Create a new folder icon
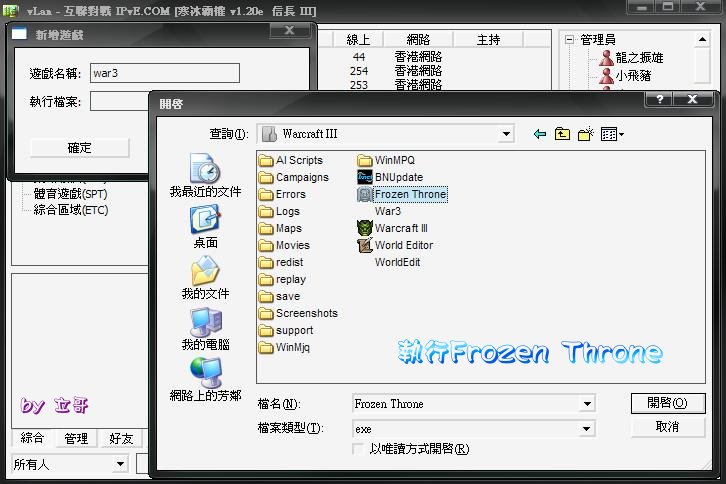This screenshot has height=484, width=726. click(585, 134)
